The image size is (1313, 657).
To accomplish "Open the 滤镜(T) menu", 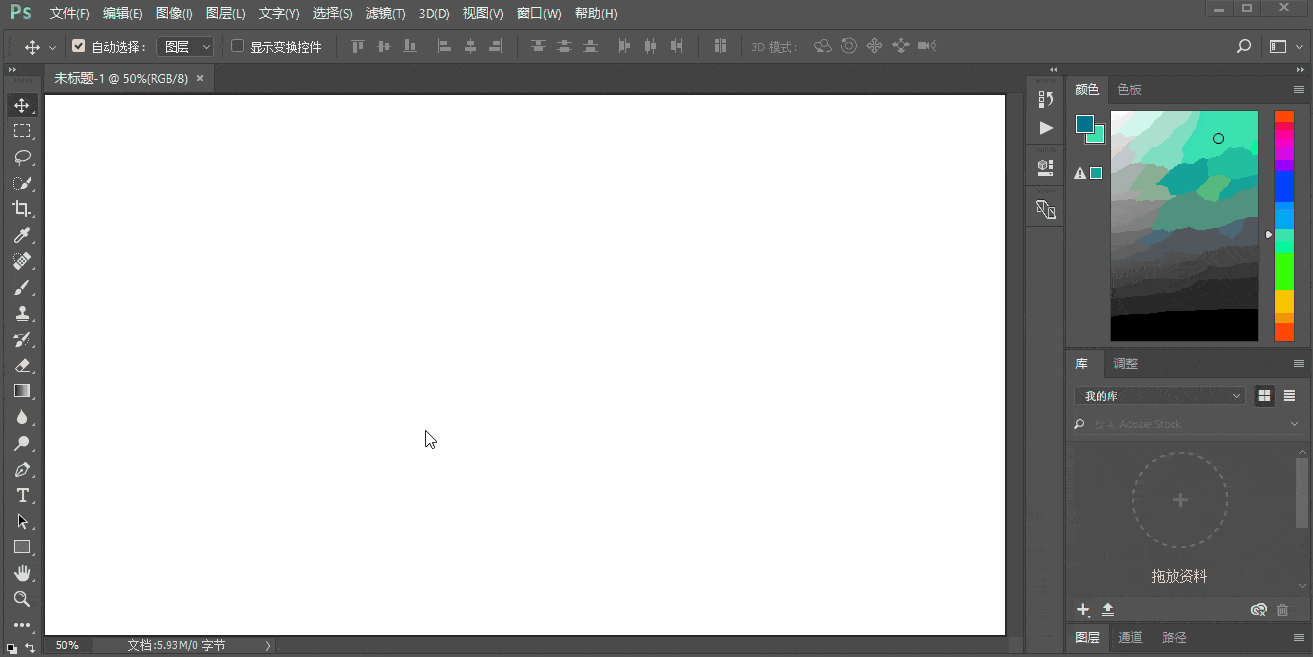I will [x=386, y=14].
